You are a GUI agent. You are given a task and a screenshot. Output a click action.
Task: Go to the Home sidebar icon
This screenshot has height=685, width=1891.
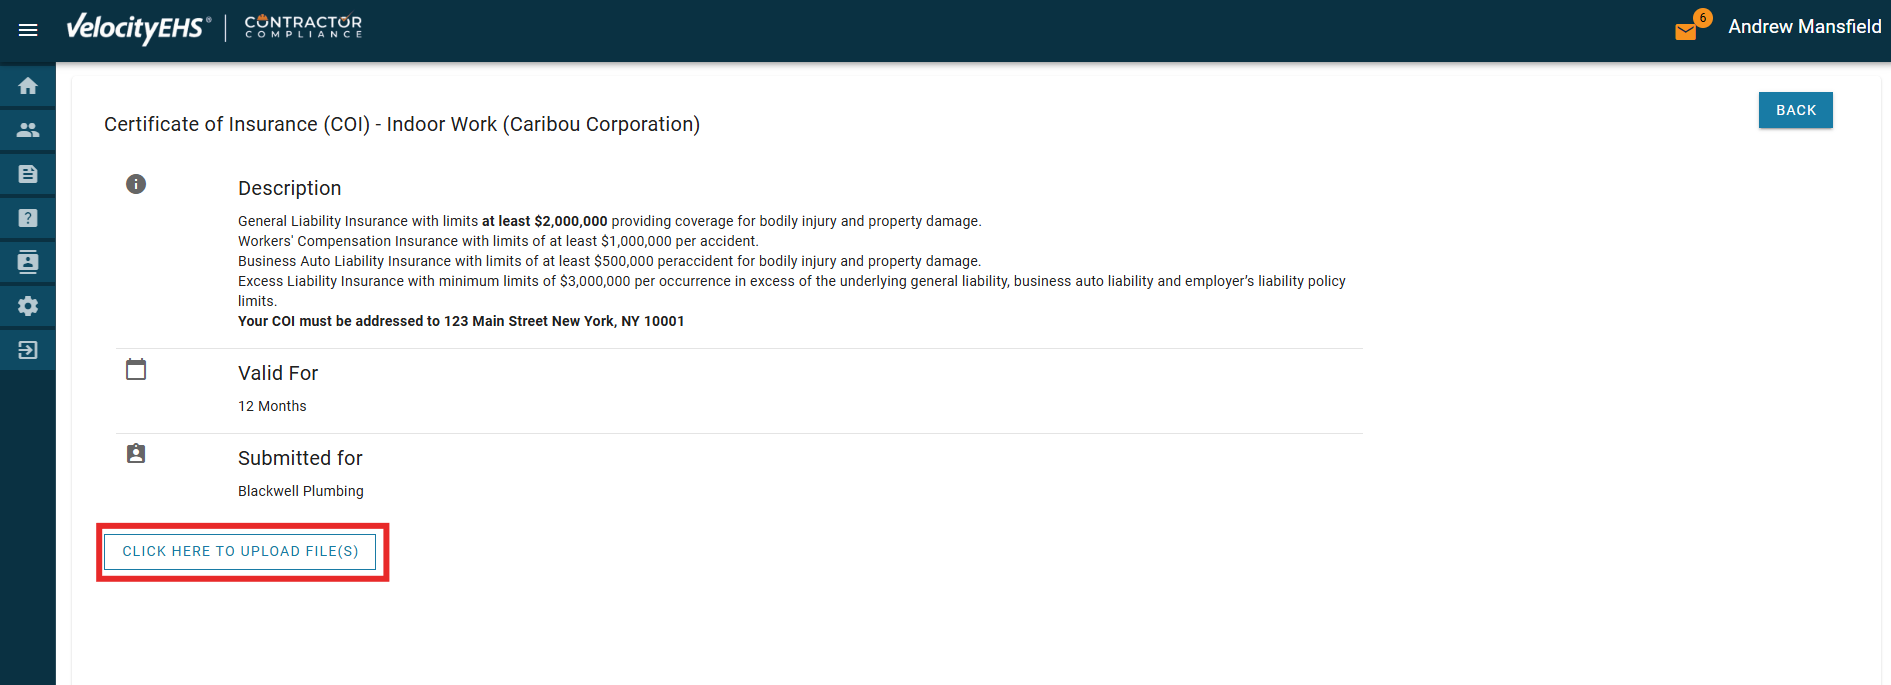(x=28, y=86)
